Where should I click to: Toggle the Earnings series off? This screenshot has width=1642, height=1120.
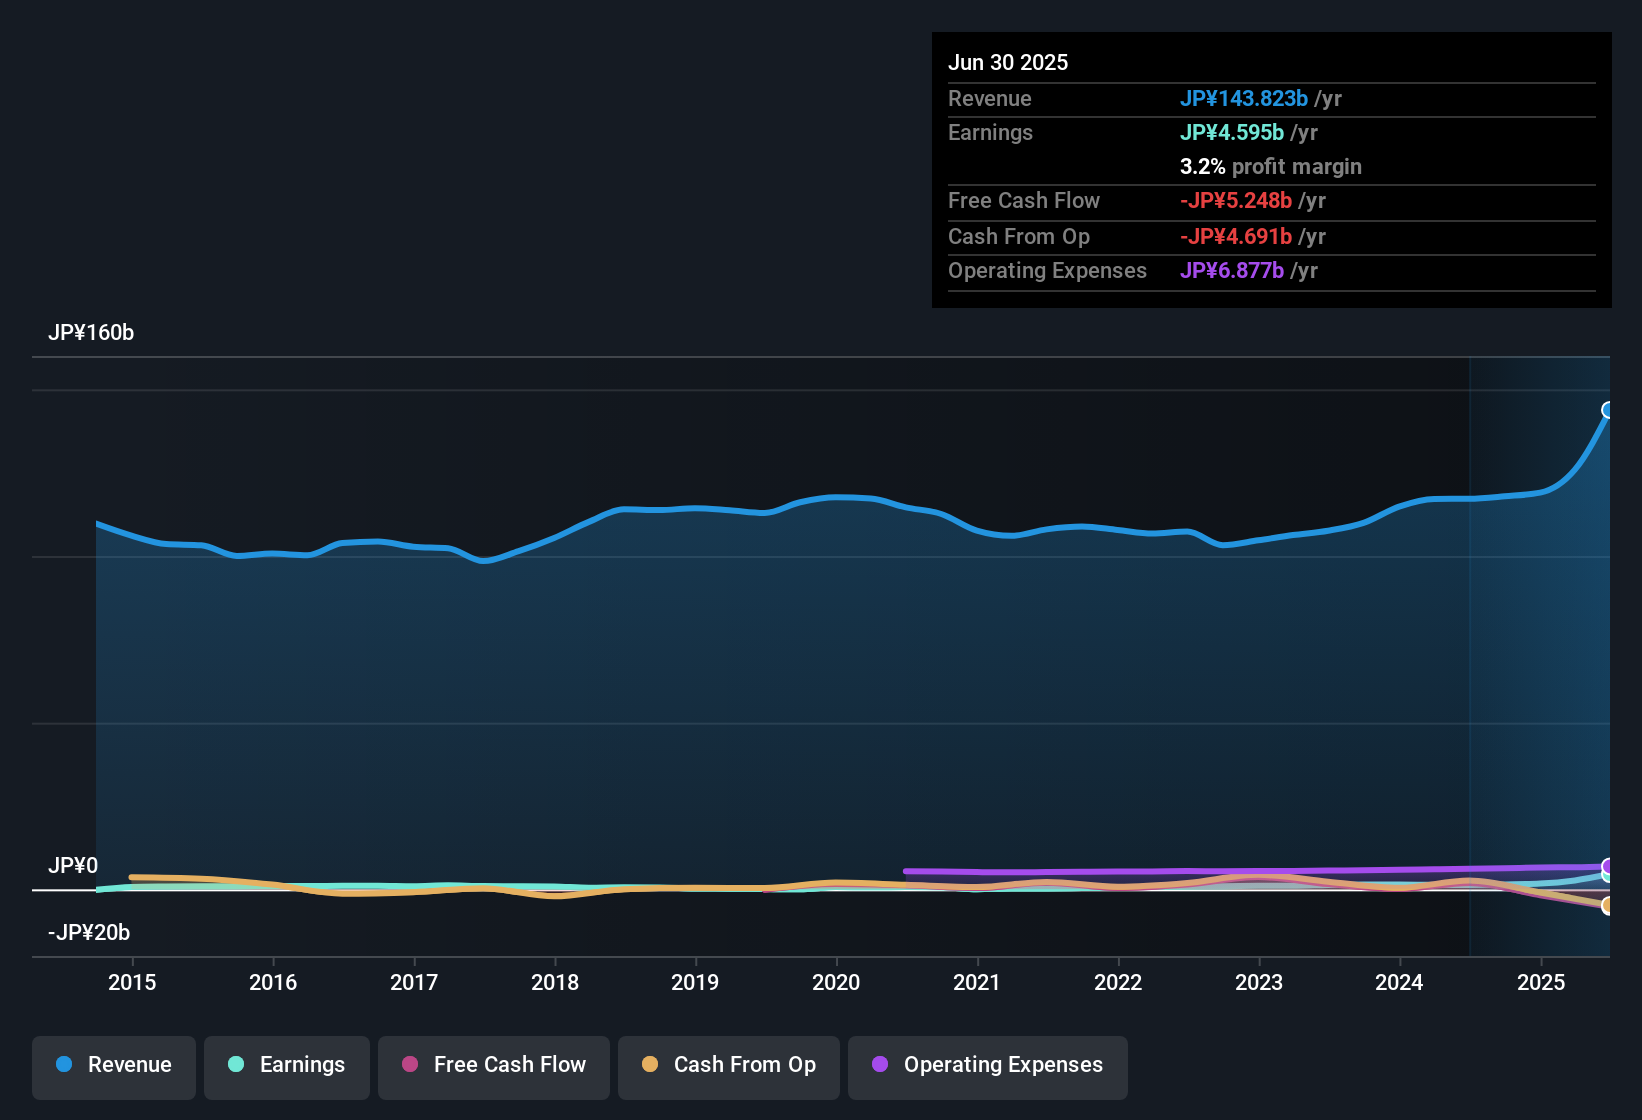click(287, 1065)
